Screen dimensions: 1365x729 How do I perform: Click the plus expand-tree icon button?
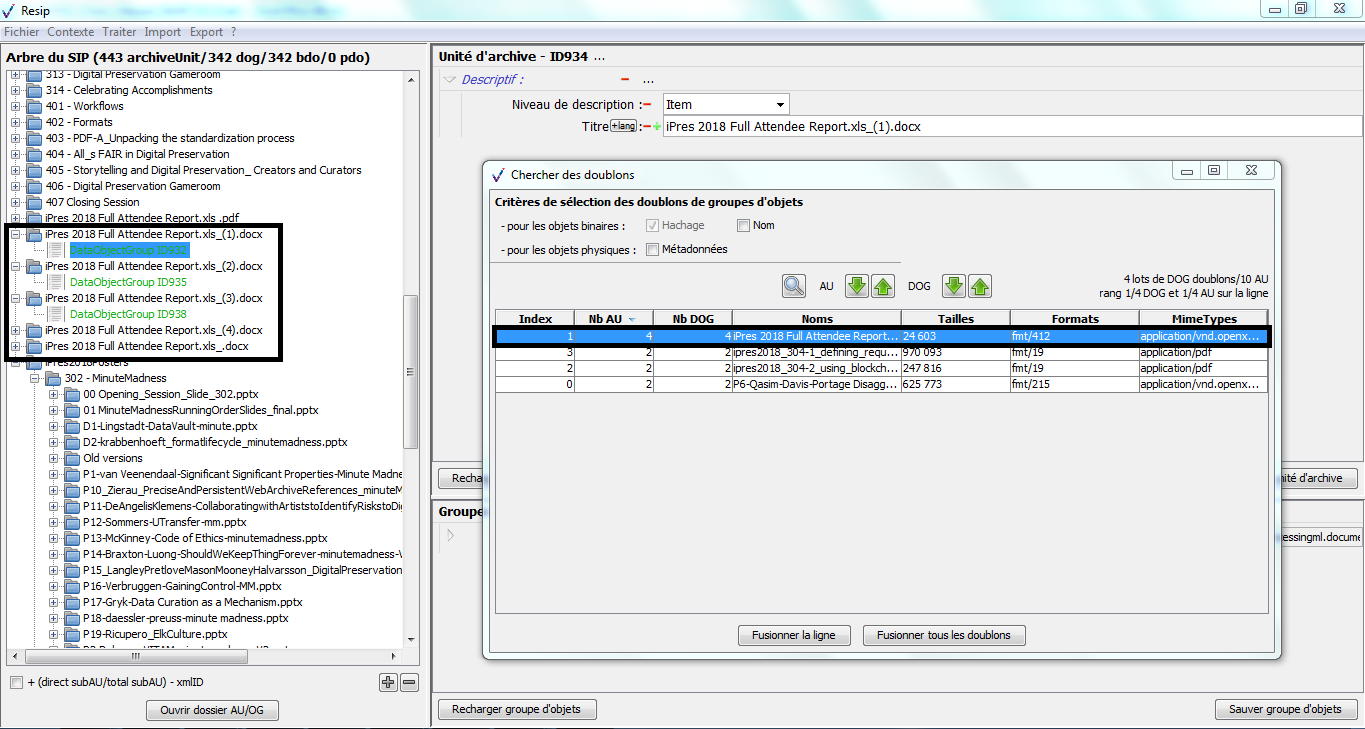[388, 682]
